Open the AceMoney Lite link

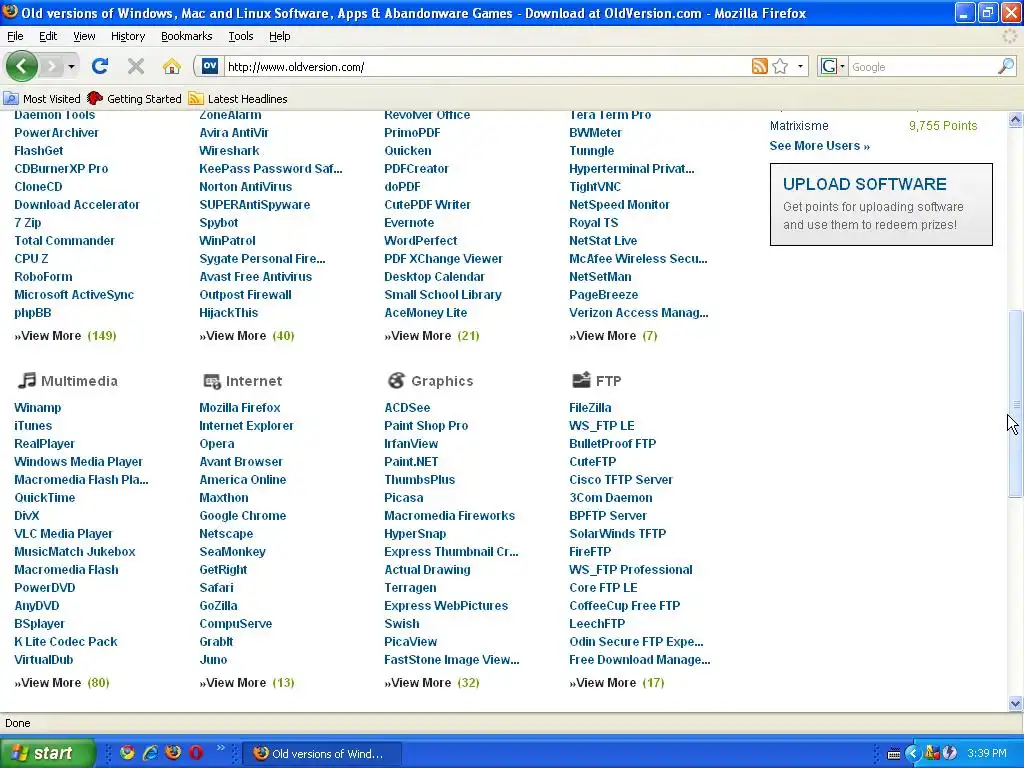426,313
